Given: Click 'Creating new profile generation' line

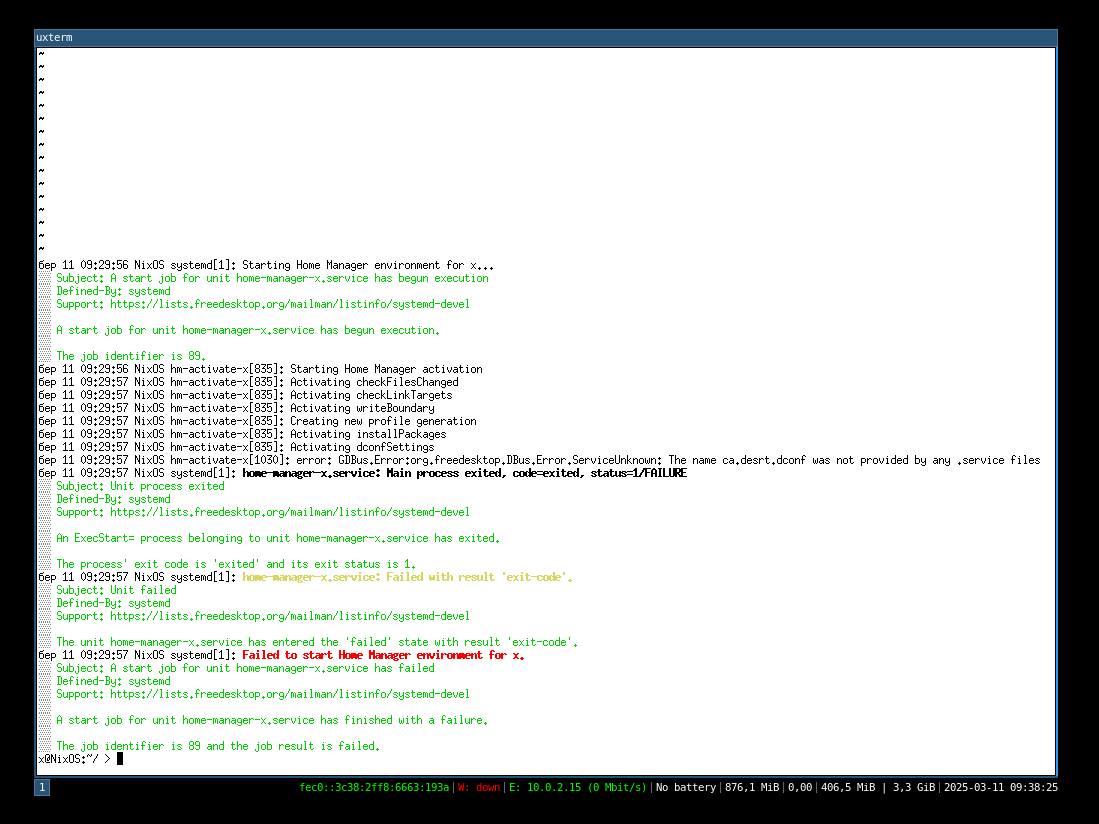Looking at the screenshot, I should click(x=257, y=421).
